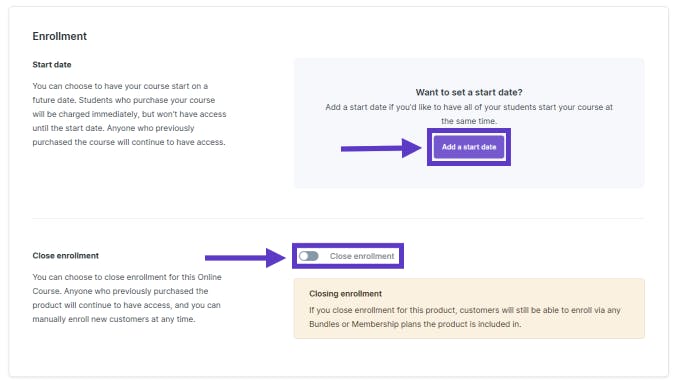Click the purple arrow pointing at the enrollment toggle

tap(245, 258)
